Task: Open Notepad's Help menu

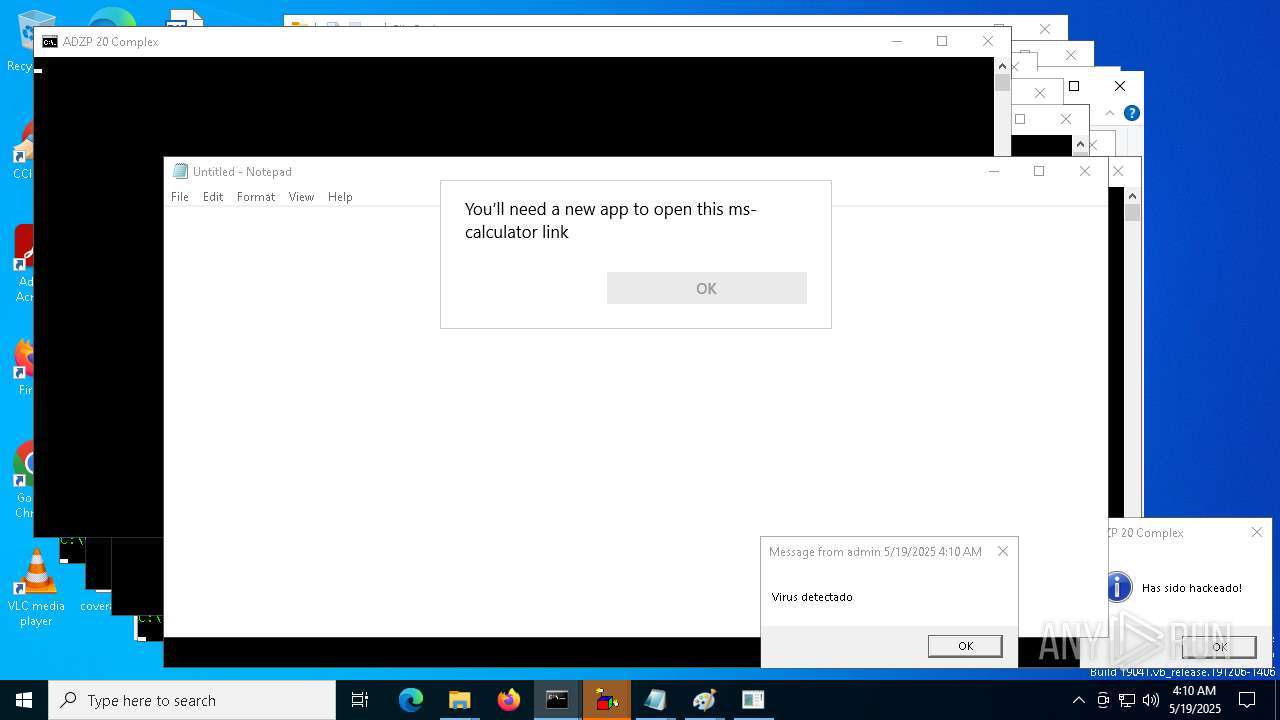Action: click(340, 197)
